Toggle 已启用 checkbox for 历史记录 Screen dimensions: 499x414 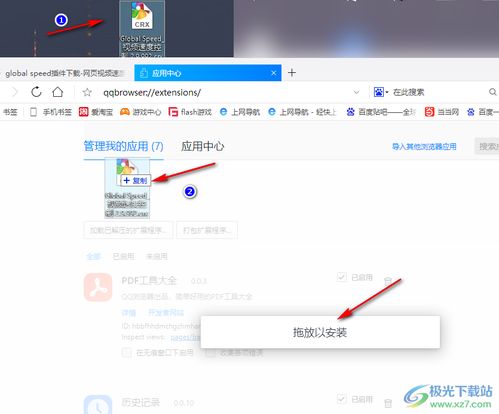[x=341, y=399]
